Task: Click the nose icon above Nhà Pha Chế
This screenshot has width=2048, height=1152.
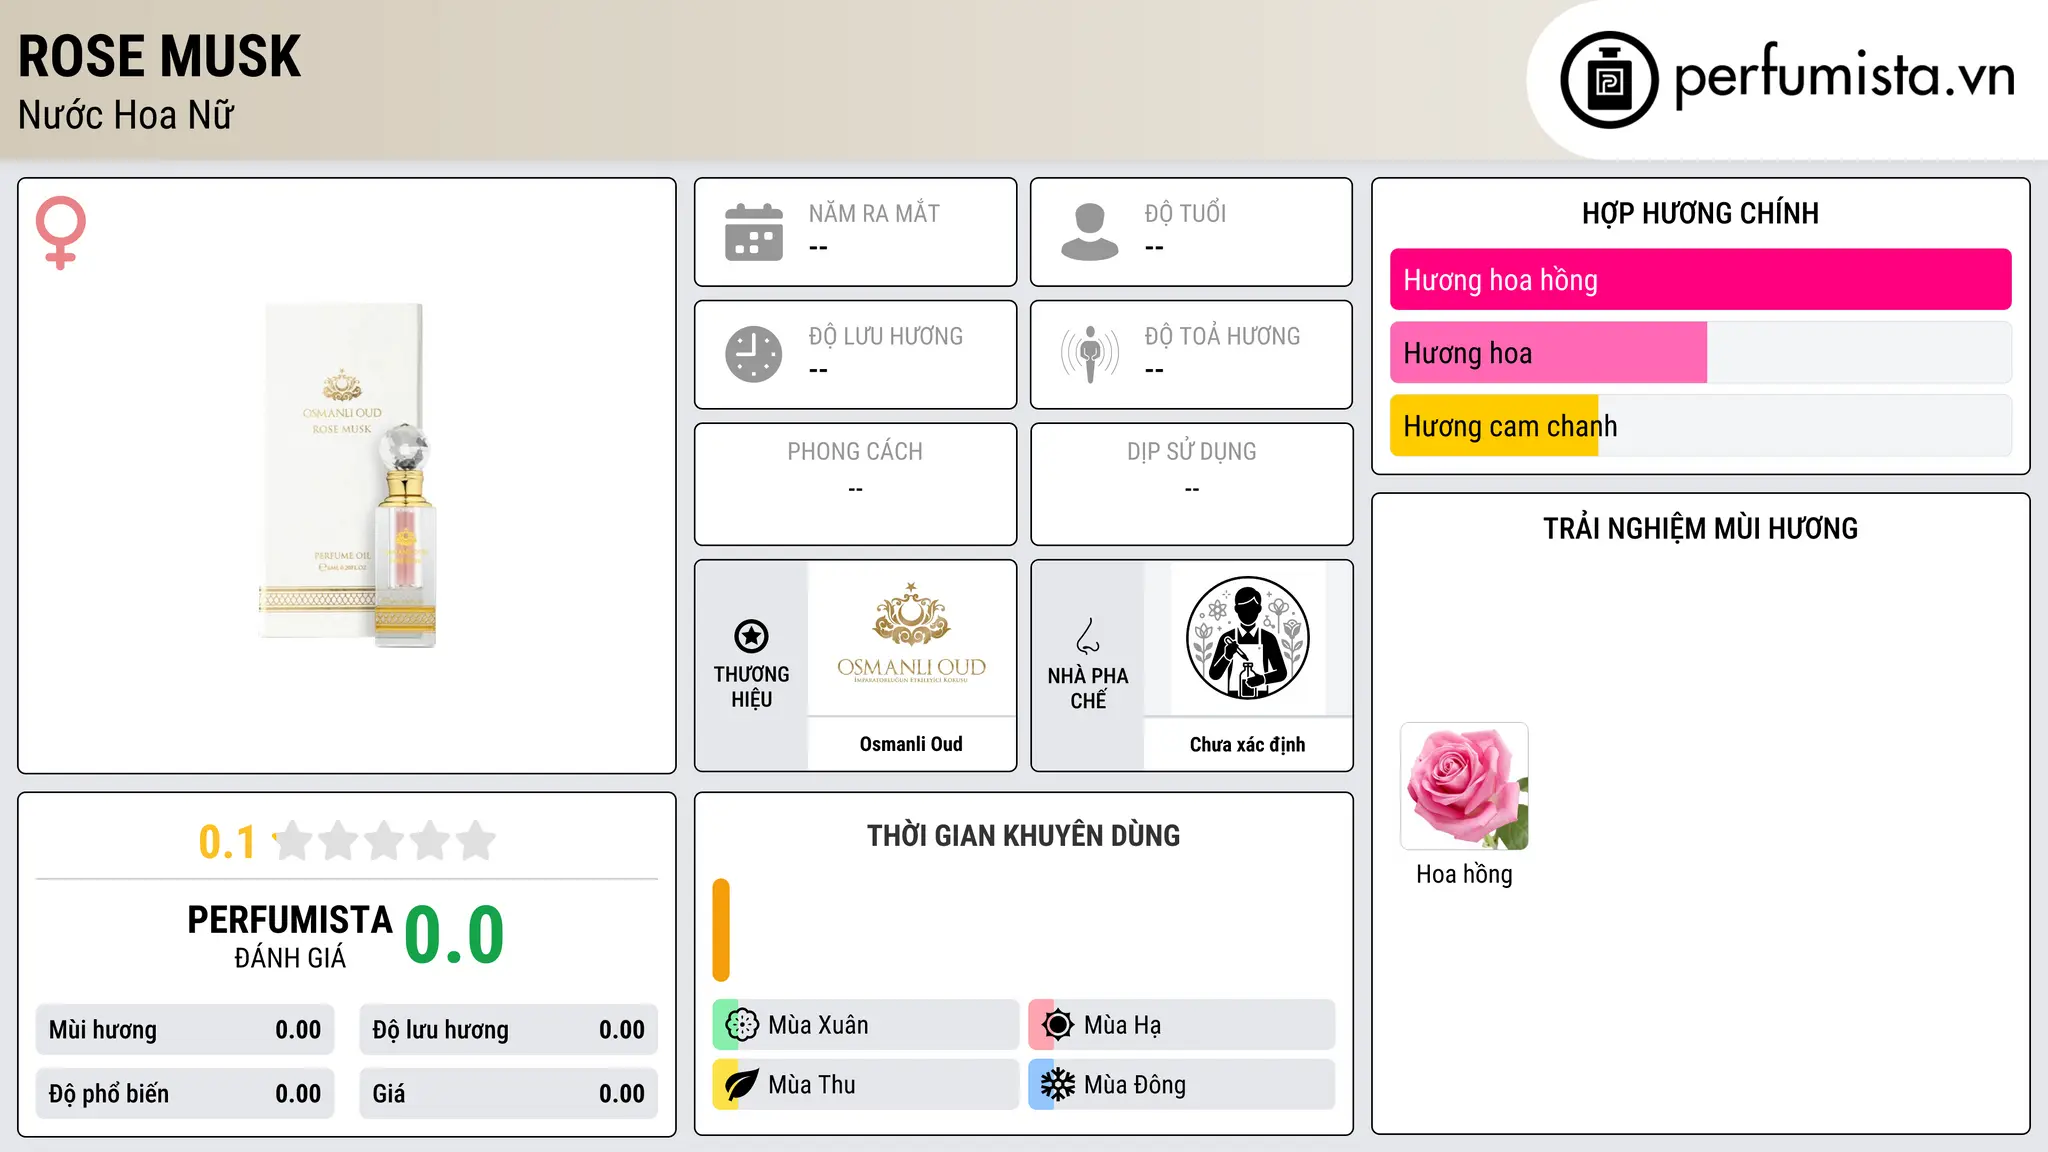Action: click(1088, 636)
